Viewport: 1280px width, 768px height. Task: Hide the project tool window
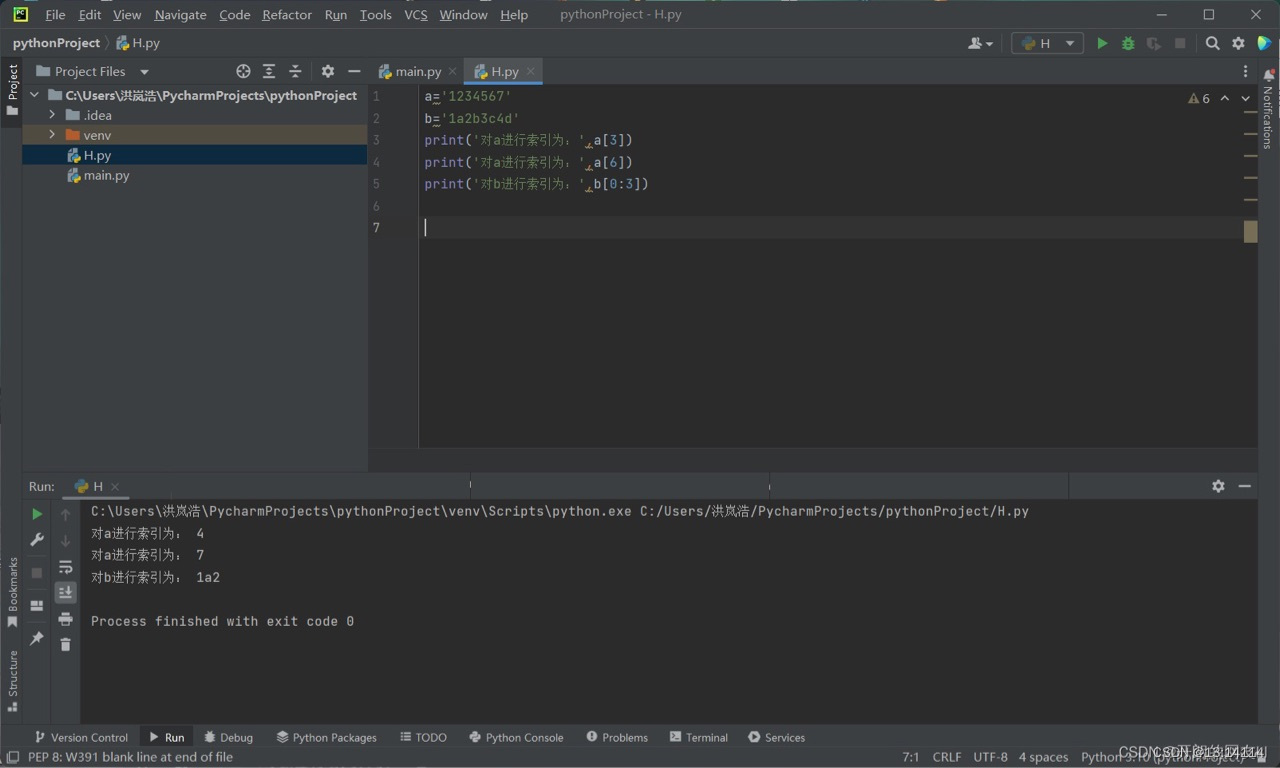pos(354,71)
